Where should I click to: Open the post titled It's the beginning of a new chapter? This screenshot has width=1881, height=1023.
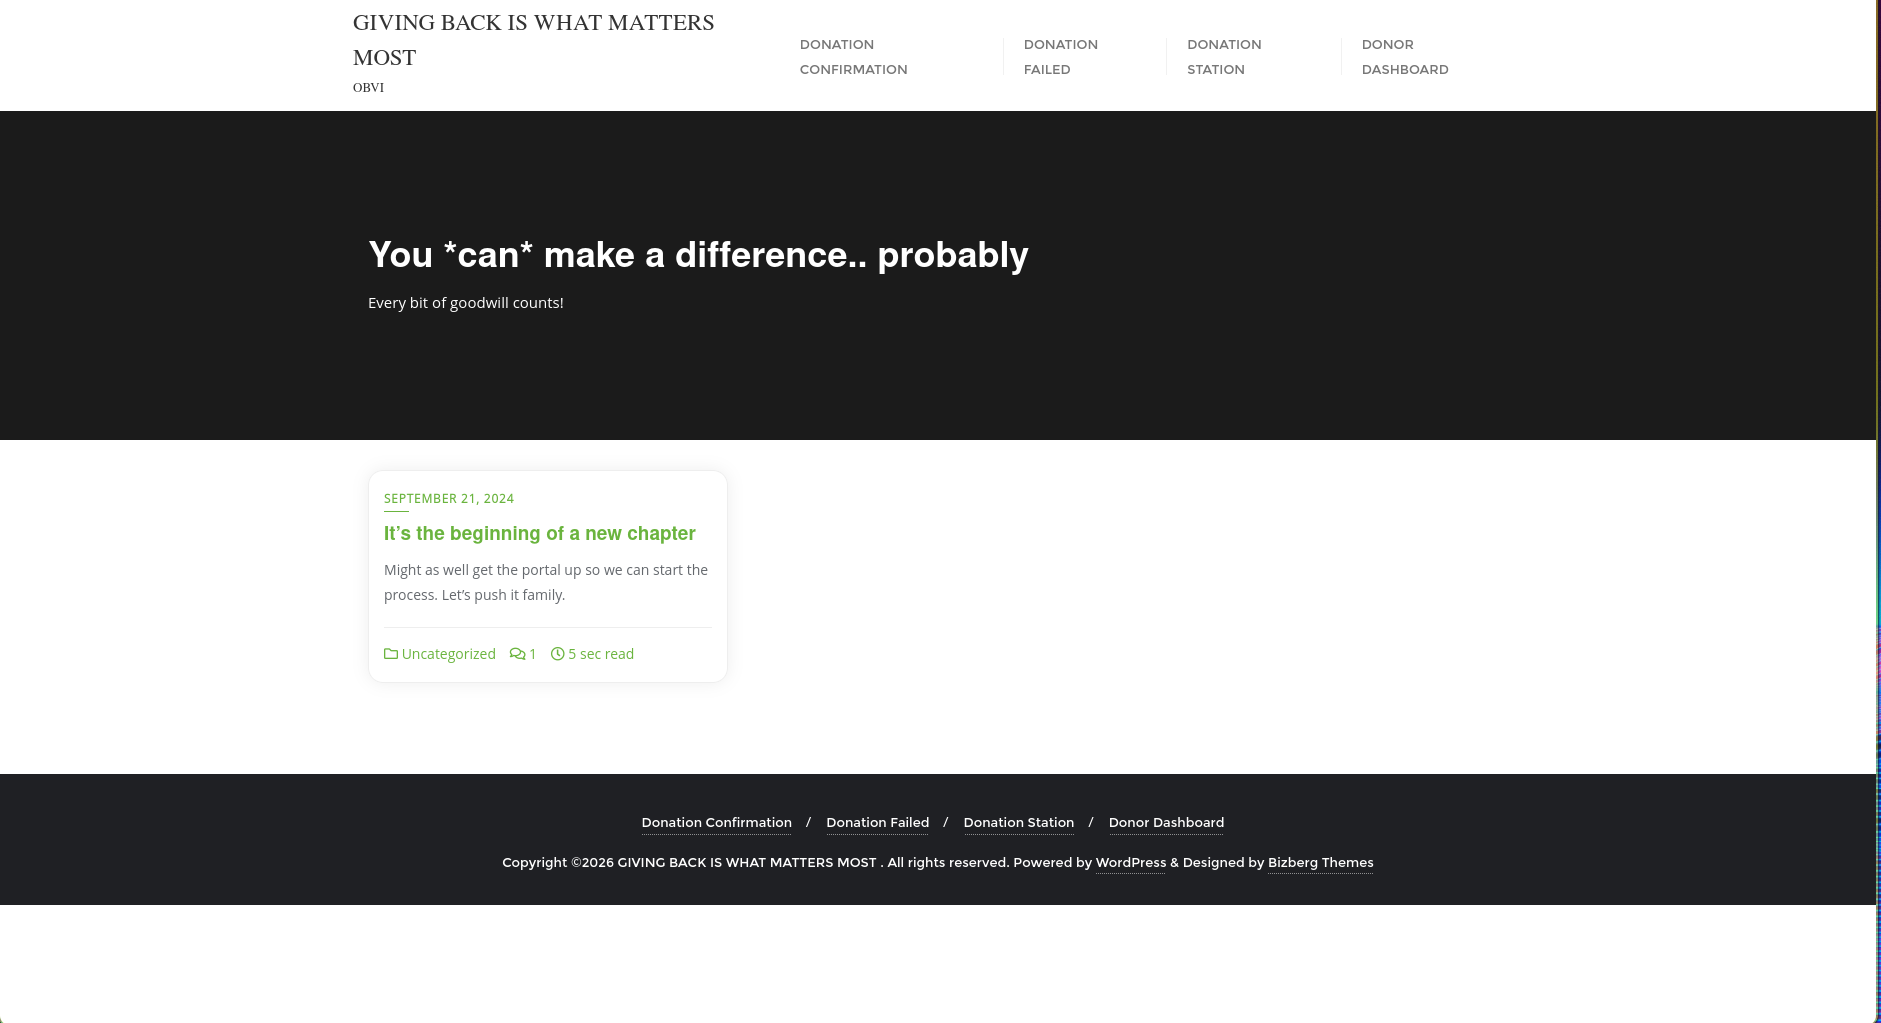pyautogui.click(x=539, y=533)
